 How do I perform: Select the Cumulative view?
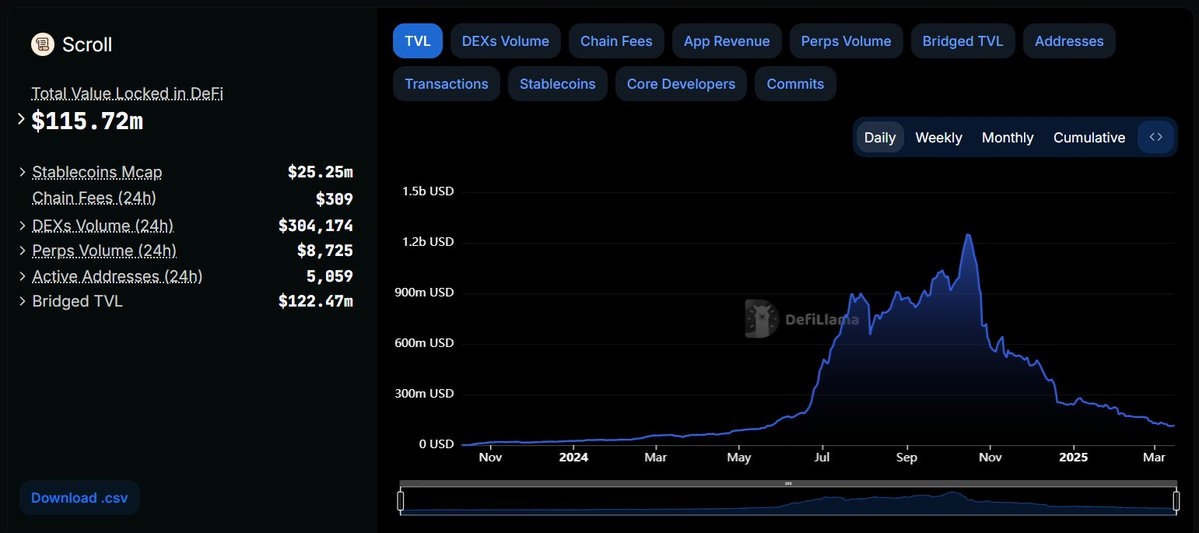pyautogui.click(x=1089, y=138)
